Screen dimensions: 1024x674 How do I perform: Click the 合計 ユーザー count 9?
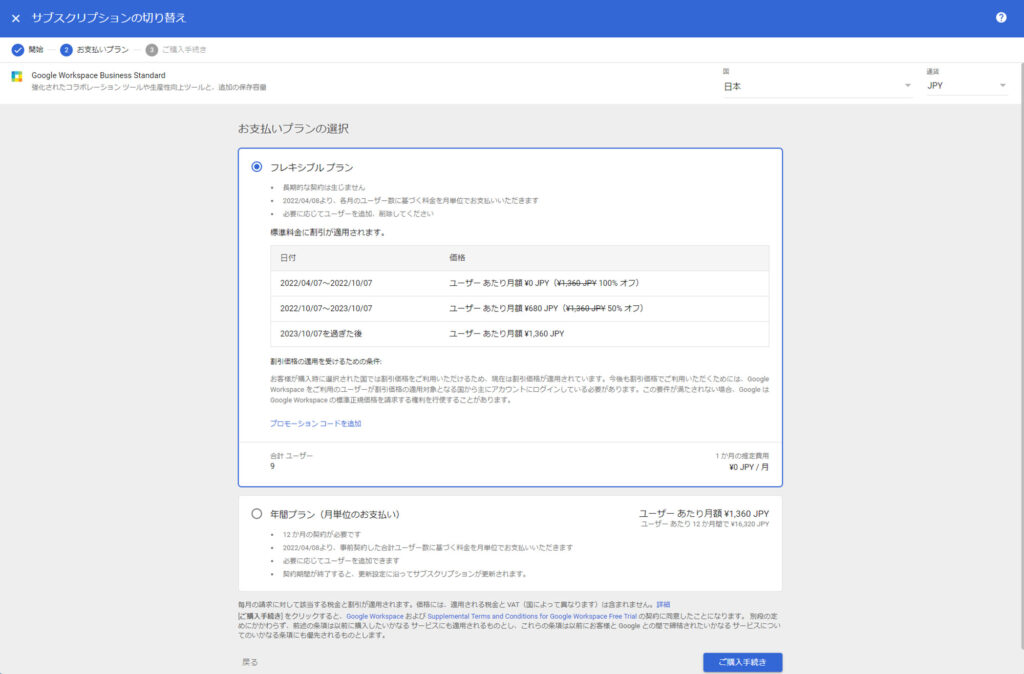coord(272,466)
